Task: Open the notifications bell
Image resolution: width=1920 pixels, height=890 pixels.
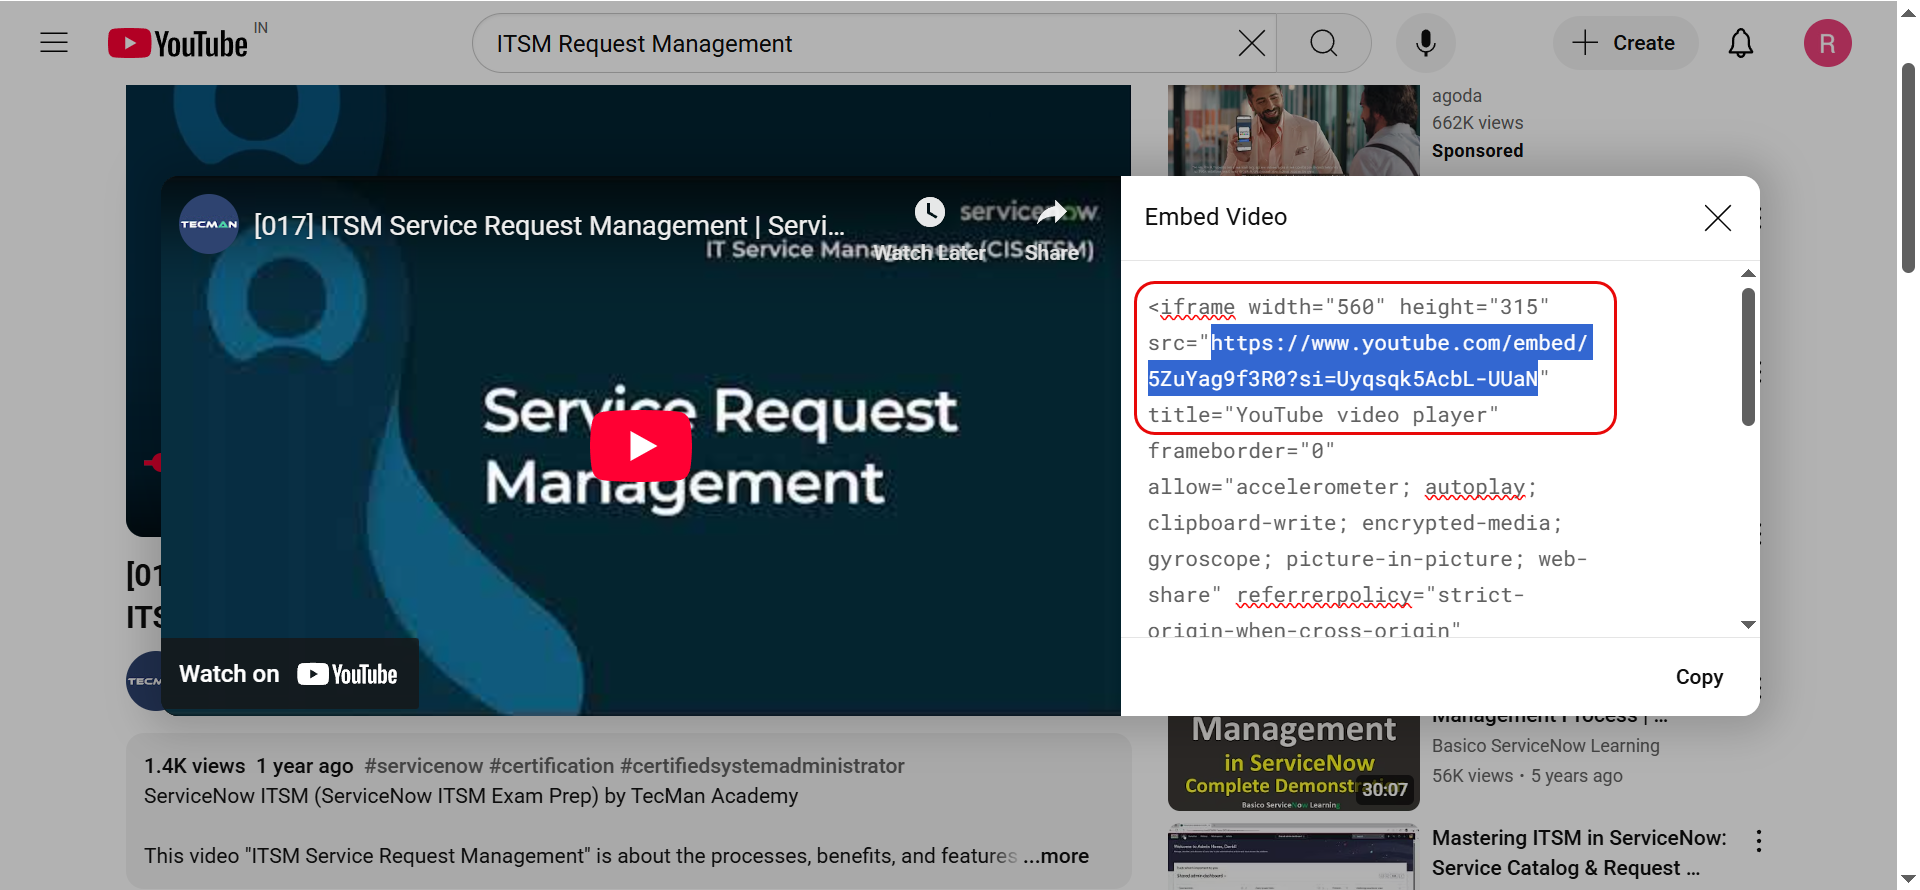Action: [1740, 43]
